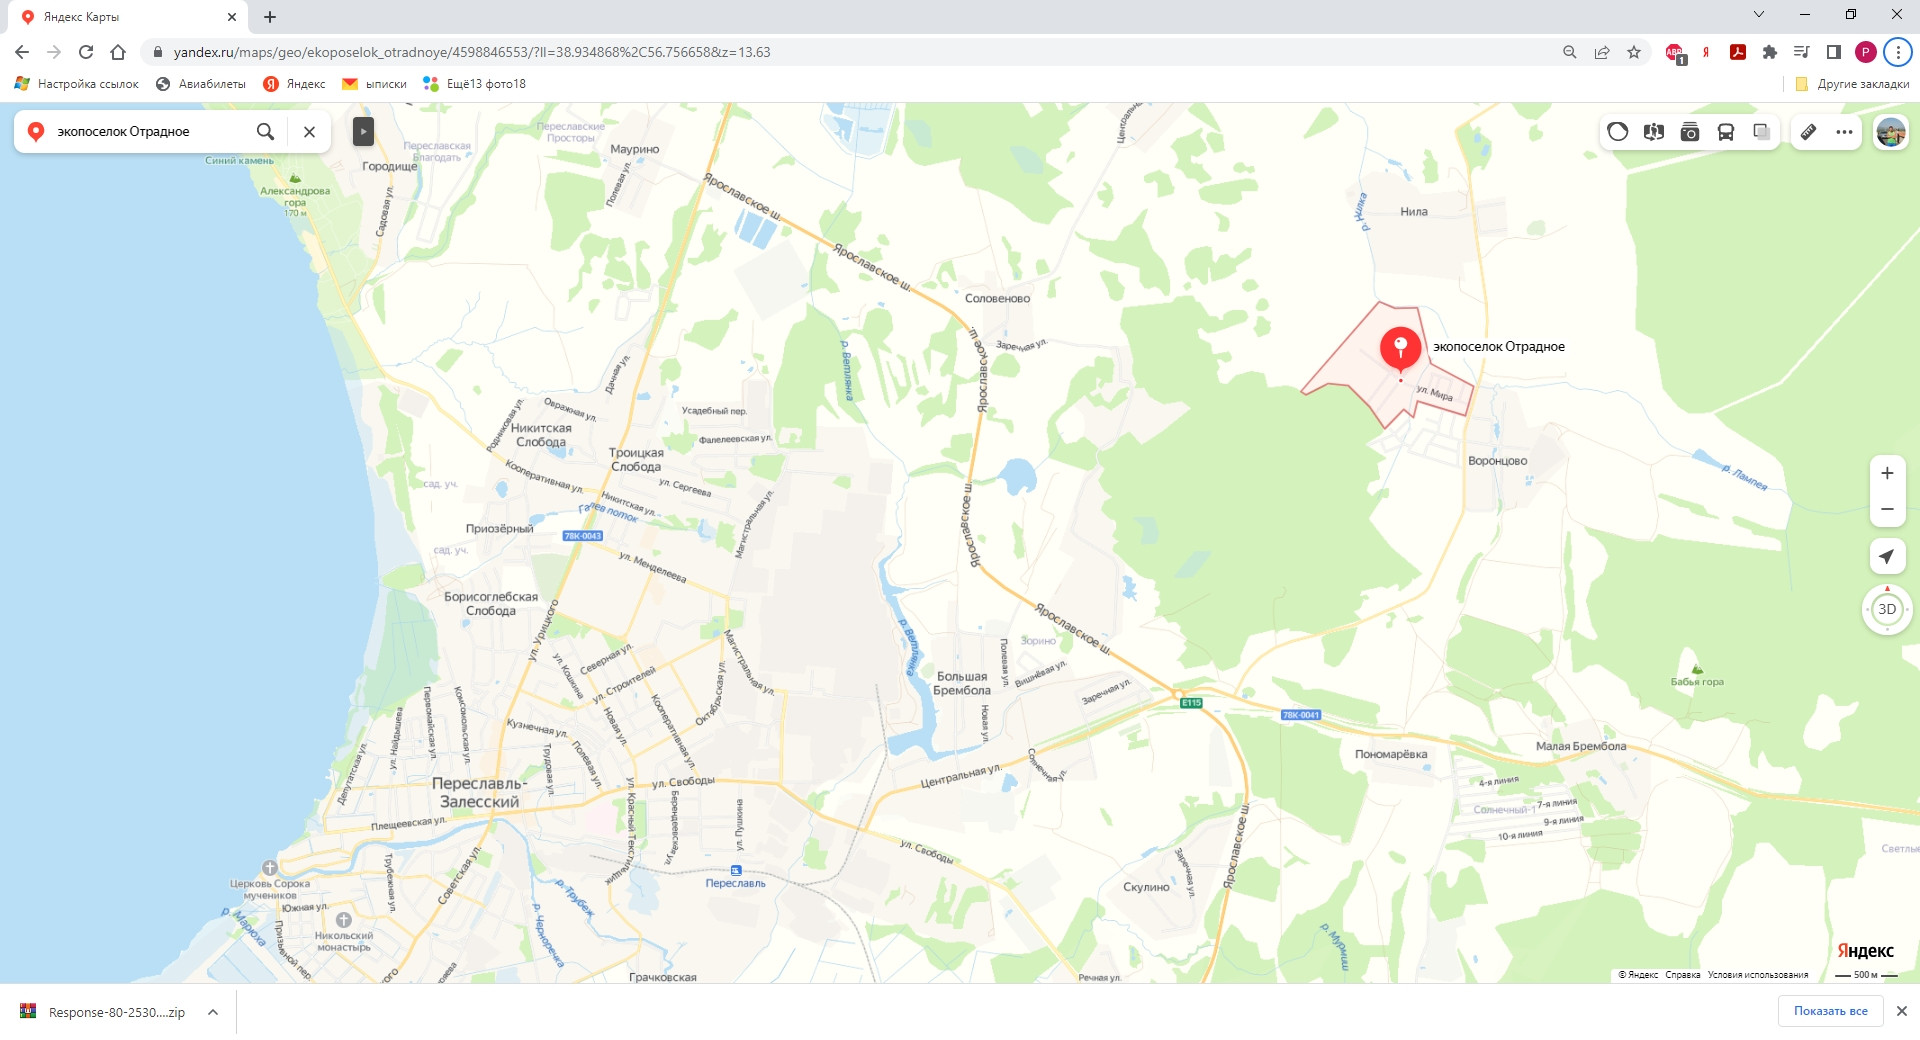Click the Яндекс logo on map

coord(1865,951)
